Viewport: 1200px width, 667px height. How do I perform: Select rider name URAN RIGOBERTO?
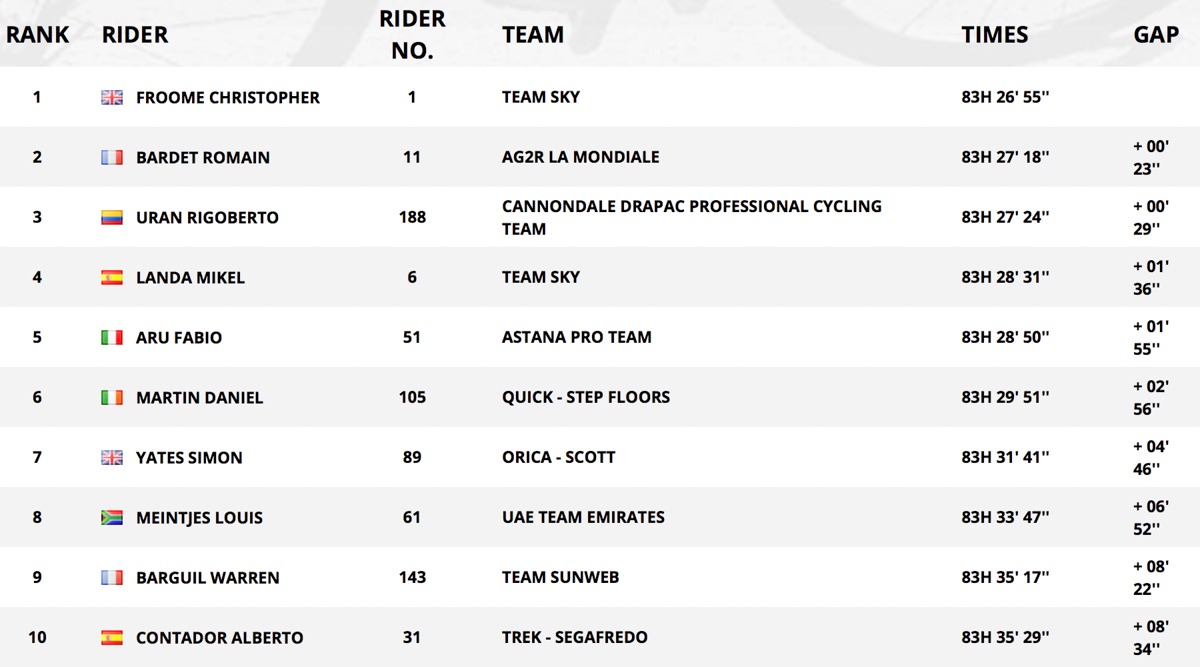tap(207, 217)
